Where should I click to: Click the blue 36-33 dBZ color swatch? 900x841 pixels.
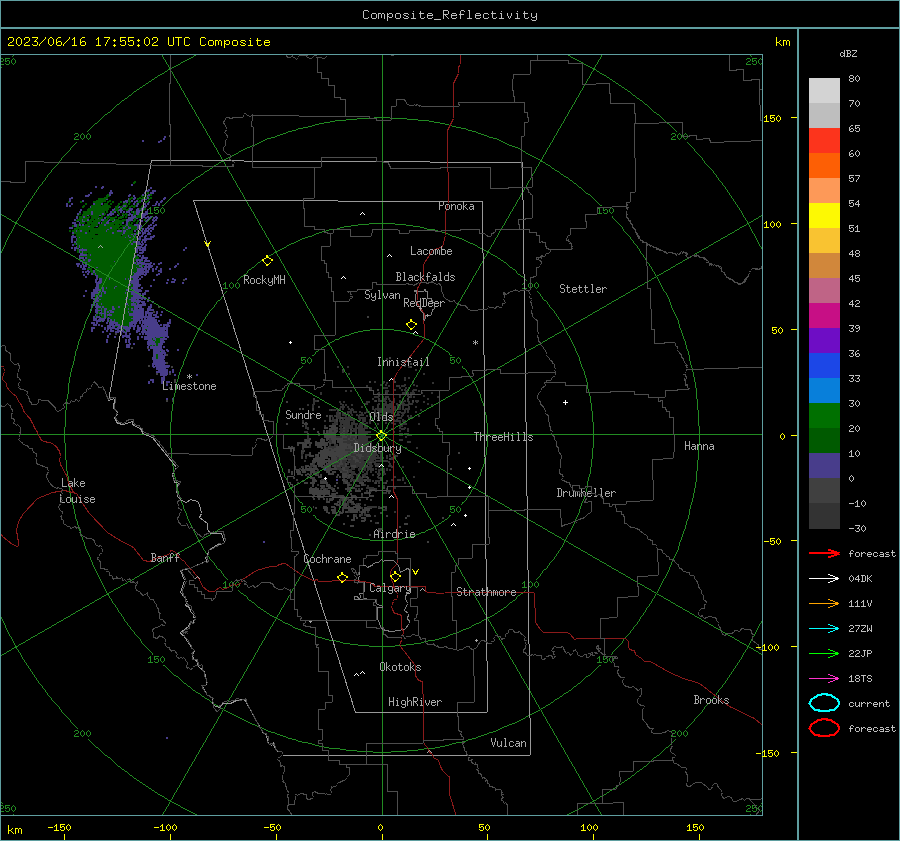(824, 365)
